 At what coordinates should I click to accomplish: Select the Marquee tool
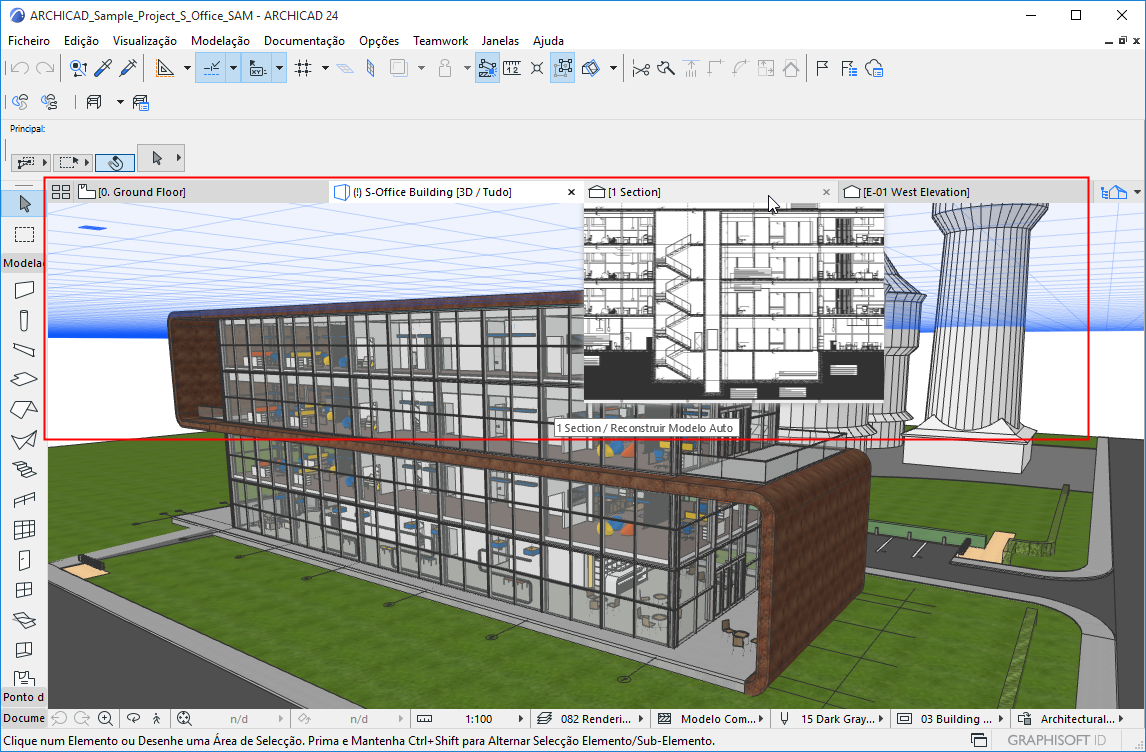click(x=24, y=234)
